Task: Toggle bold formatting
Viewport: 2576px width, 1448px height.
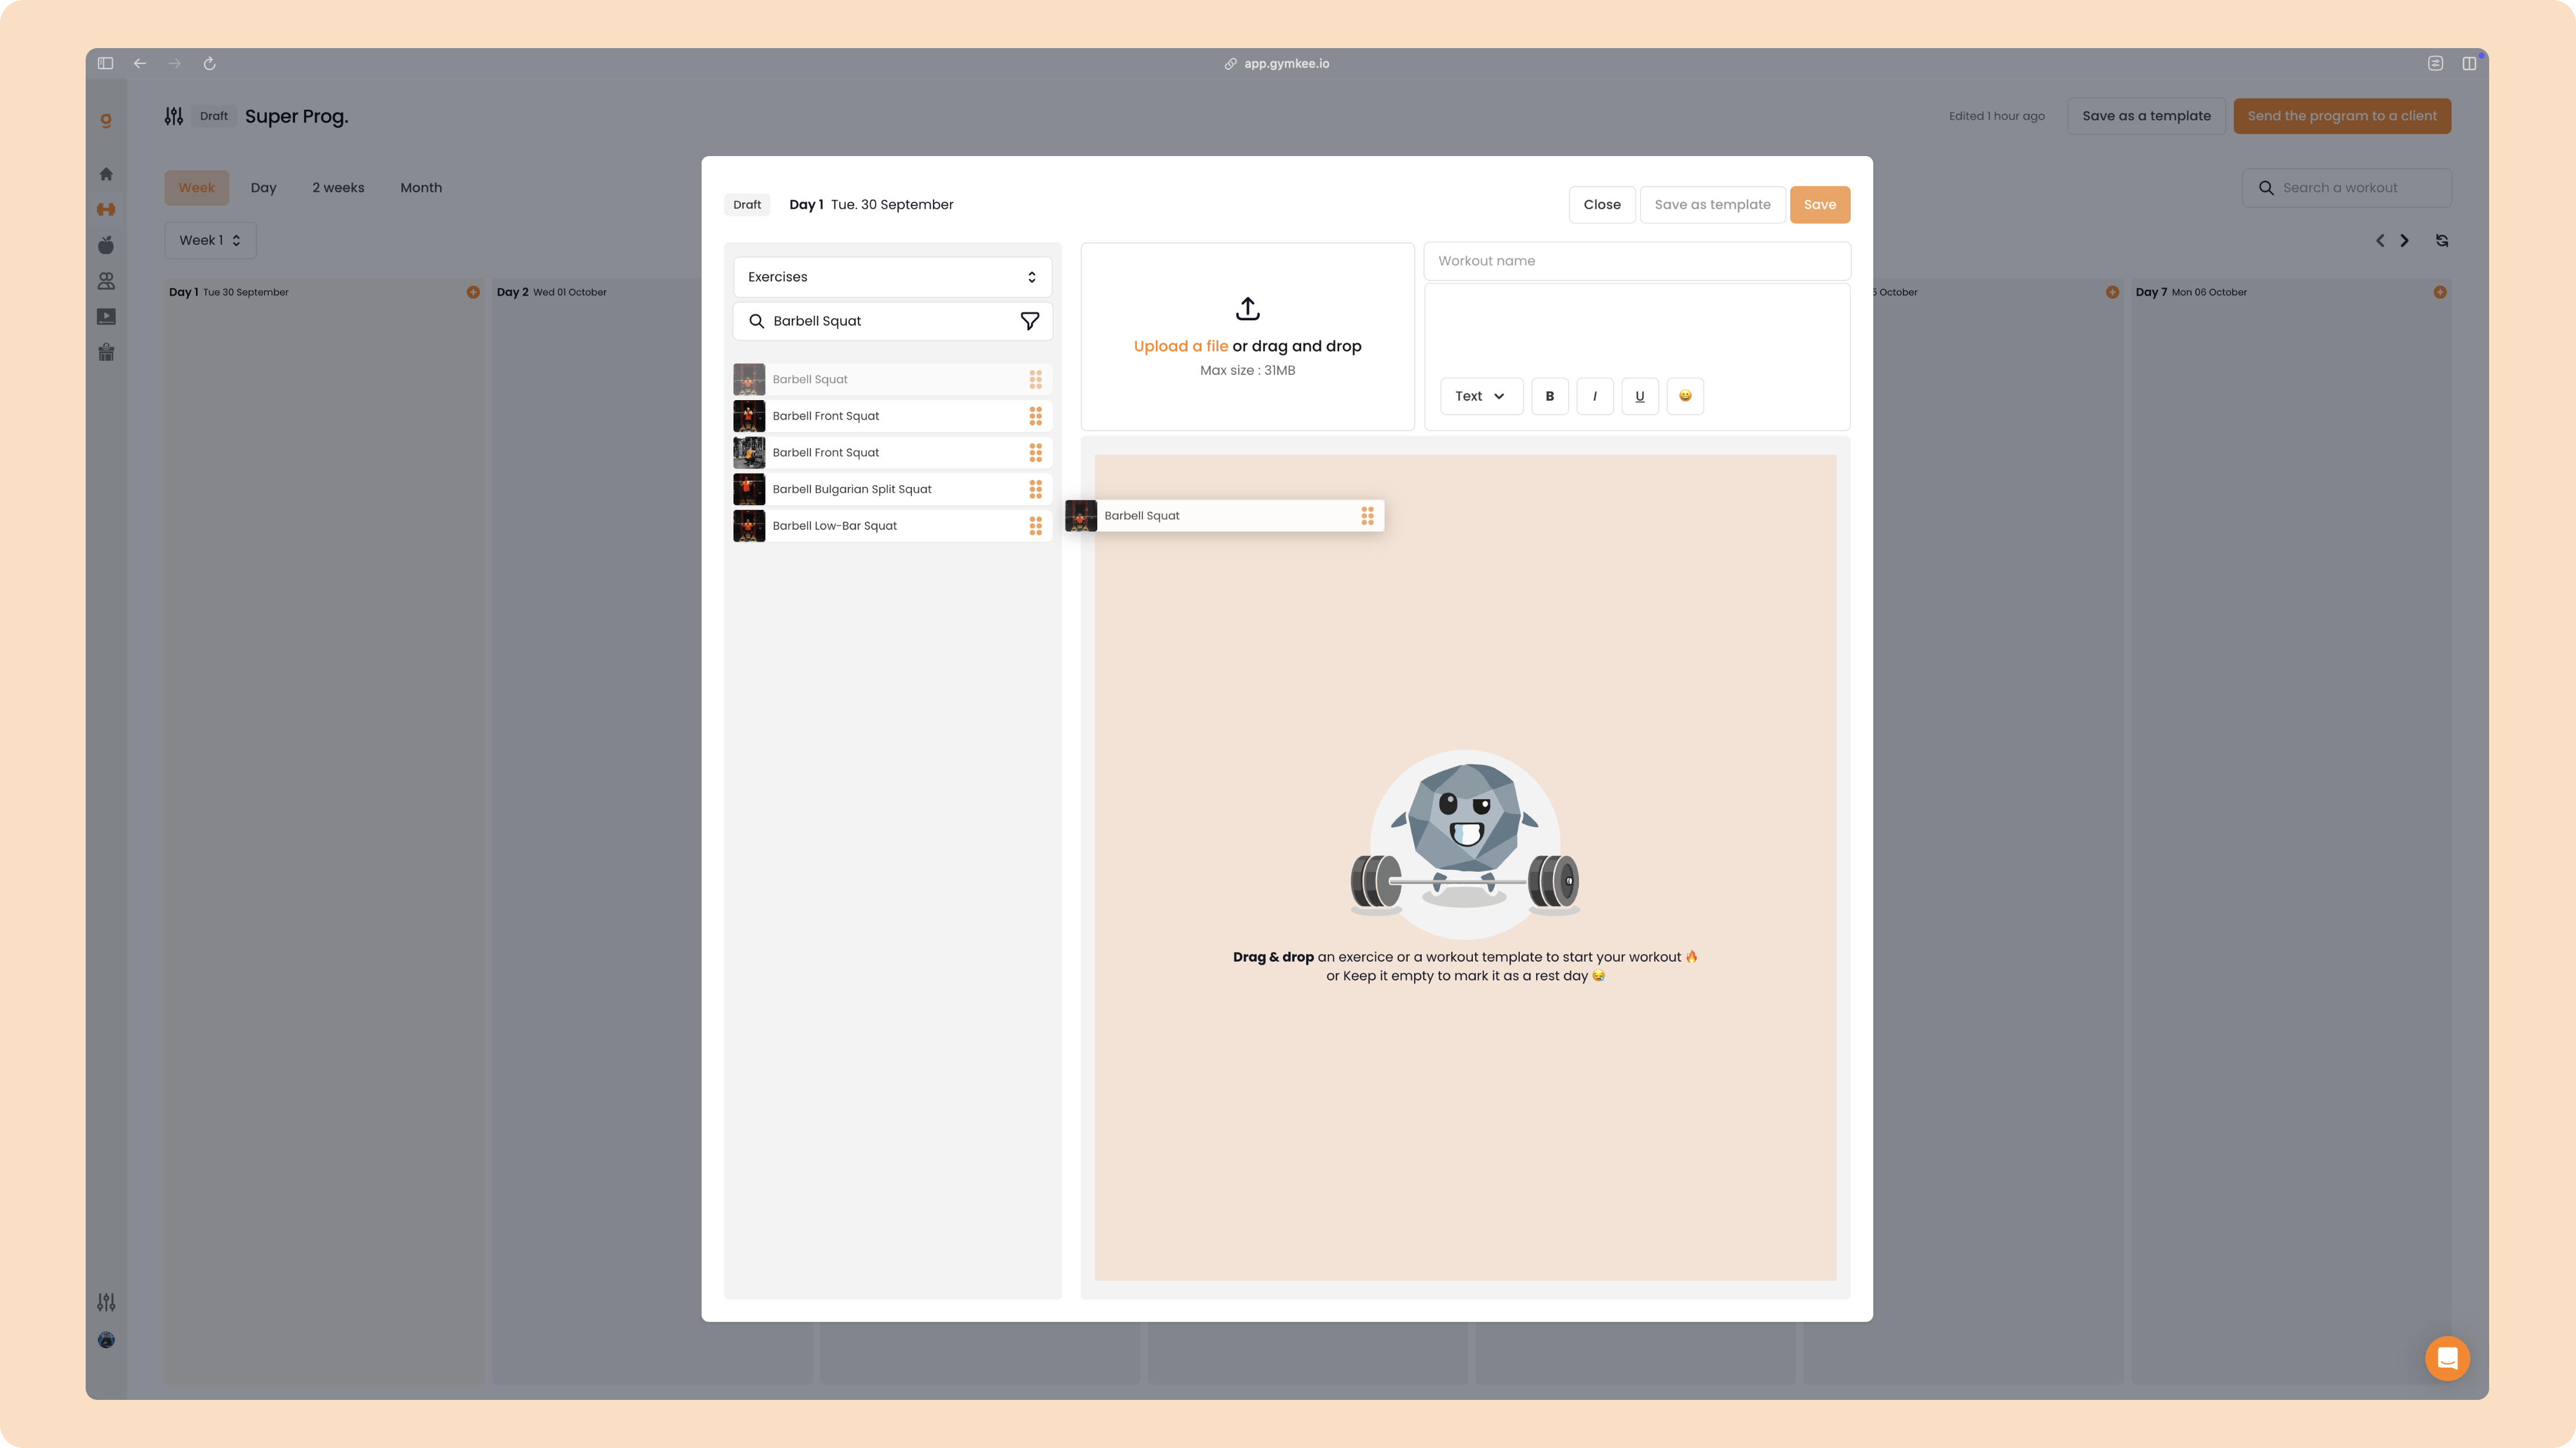Action: coord(1550,396)
